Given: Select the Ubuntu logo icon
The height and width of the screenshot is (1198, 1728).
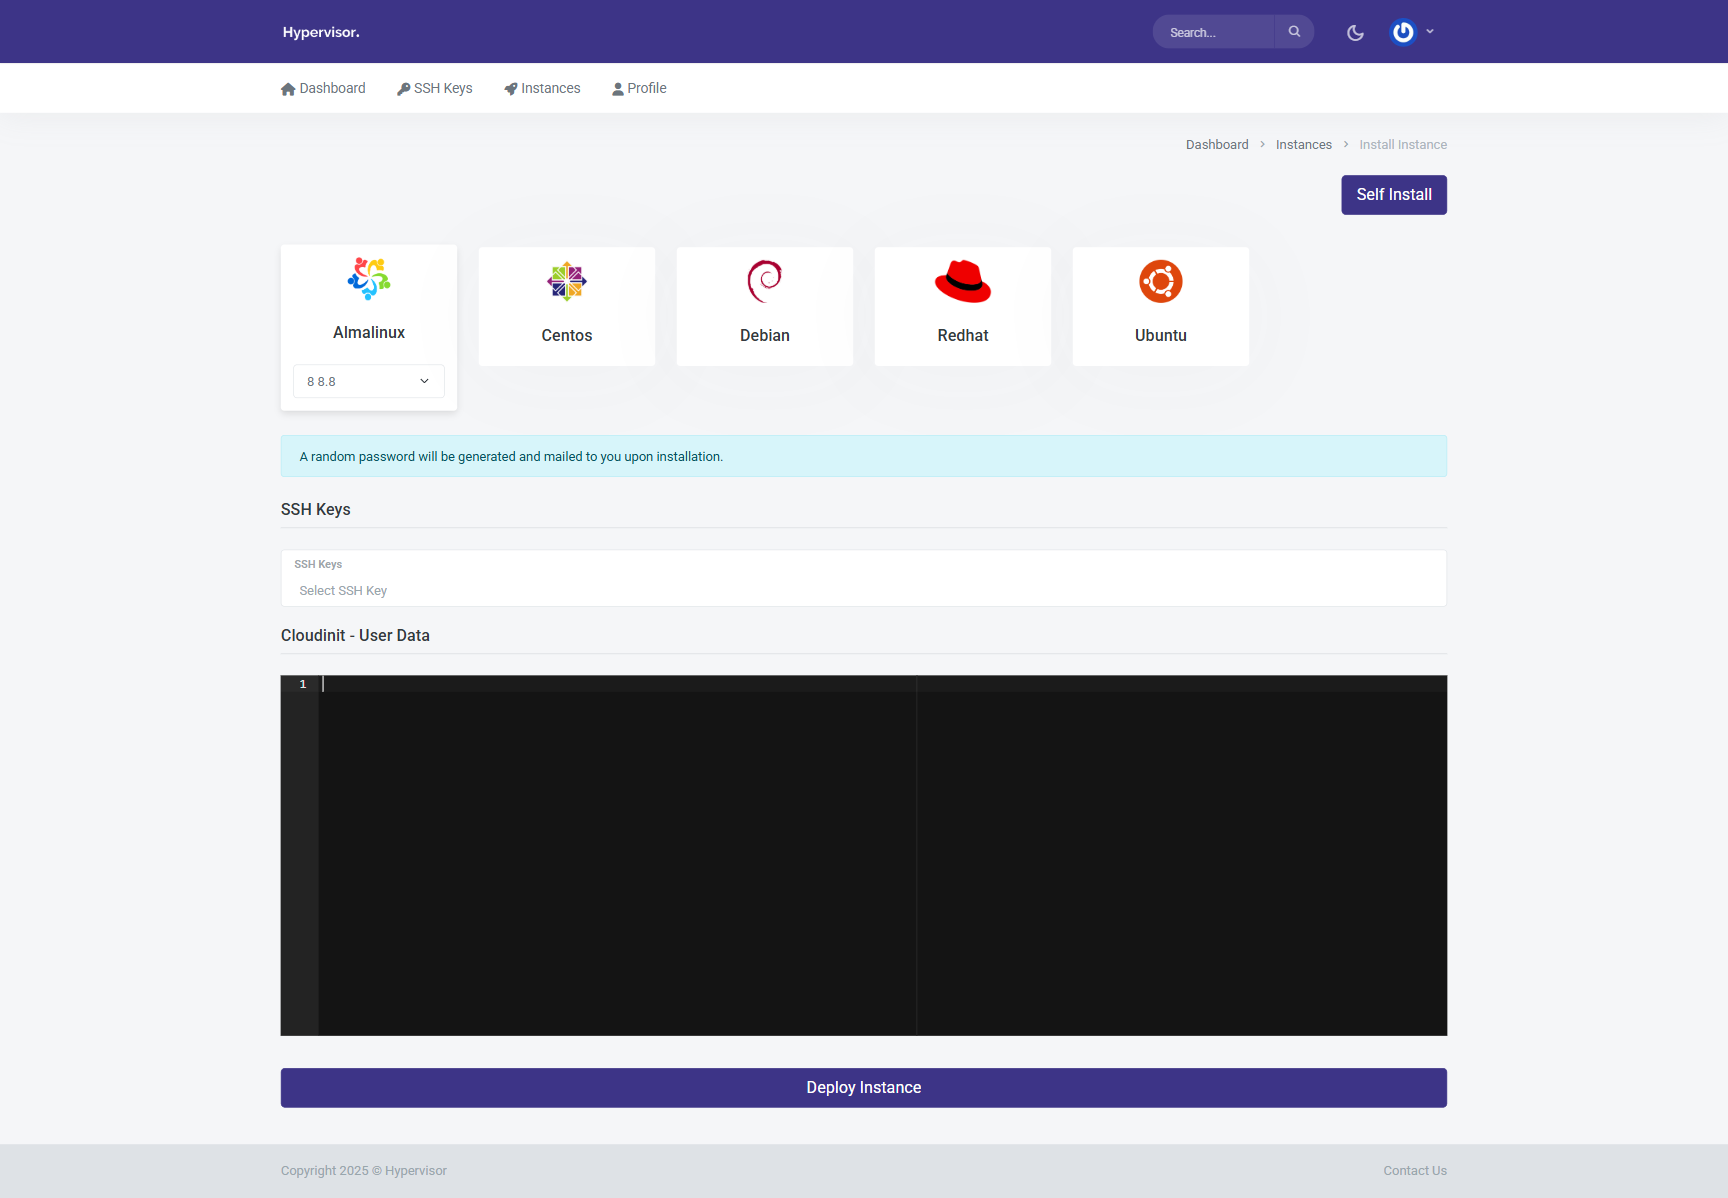Looking at the screenshot, I should coord(1161,281).
